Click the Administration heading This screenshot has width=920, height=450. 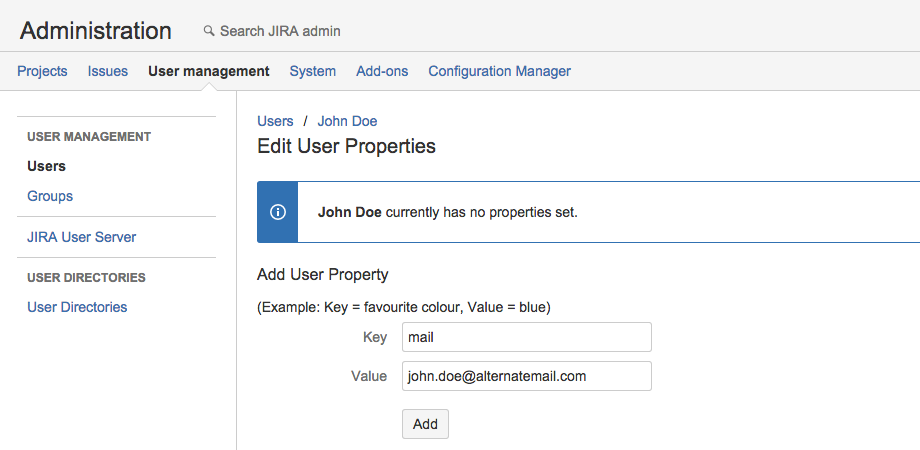click(x=96, y=31)
